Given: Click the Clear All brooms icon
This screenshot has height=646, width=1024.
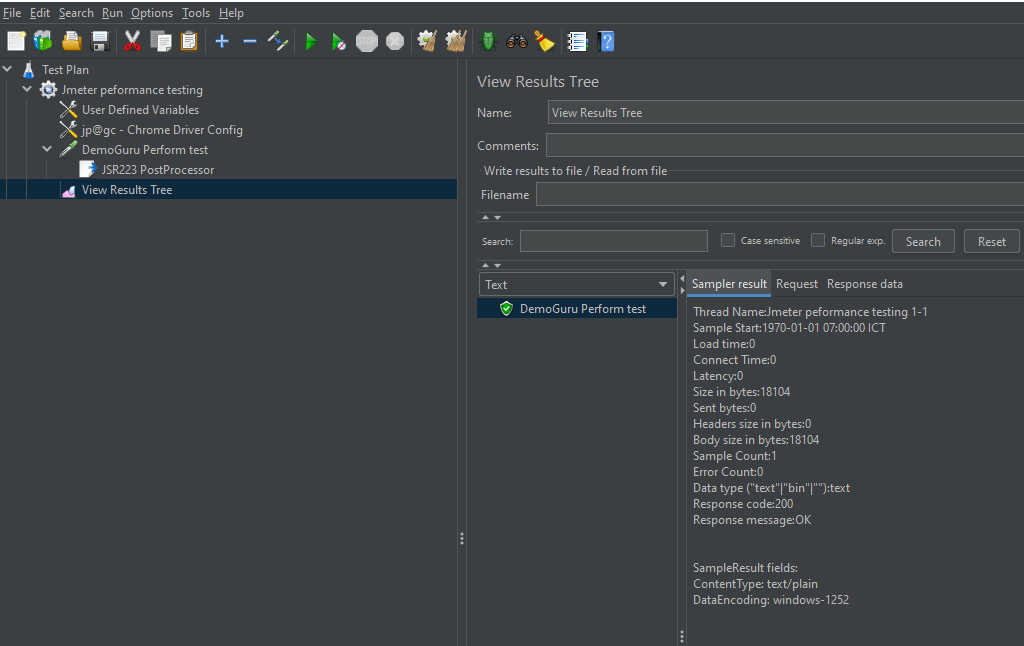Looking at the screenshot, I should pos(456,41).
